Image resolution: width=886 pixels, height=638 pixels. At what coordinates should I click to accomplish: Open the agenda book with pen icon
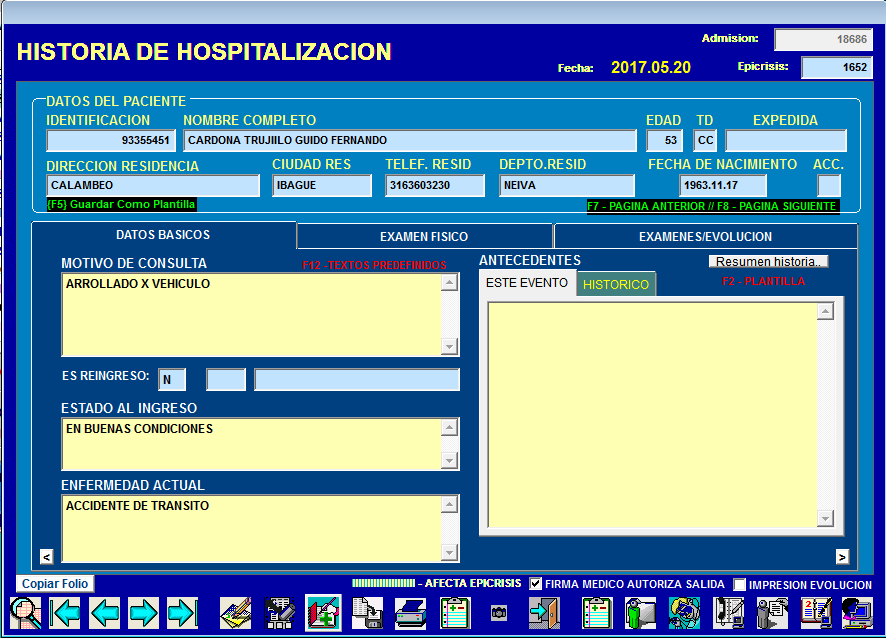816,613
